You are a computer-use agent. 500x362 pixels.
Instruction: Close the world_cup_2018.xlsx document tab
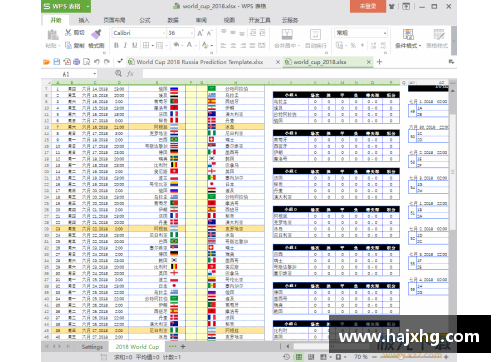tap(369, 62)
